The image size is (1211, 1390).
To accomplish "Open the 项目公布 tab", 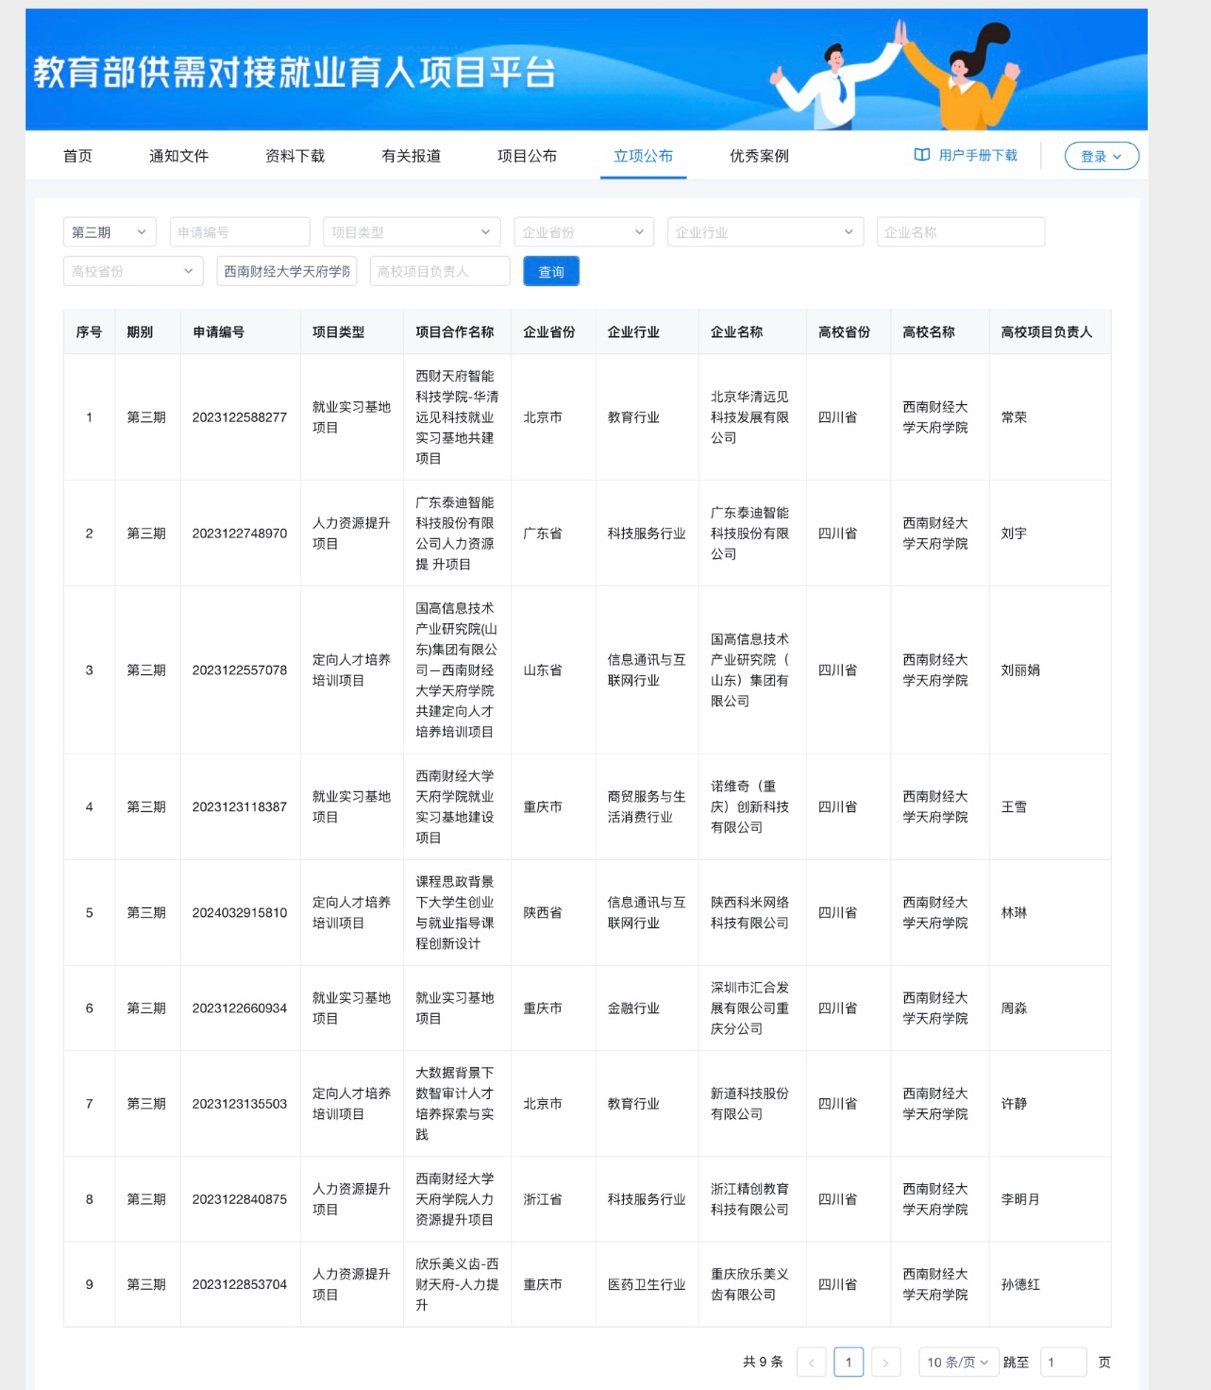I will [527, 156].
